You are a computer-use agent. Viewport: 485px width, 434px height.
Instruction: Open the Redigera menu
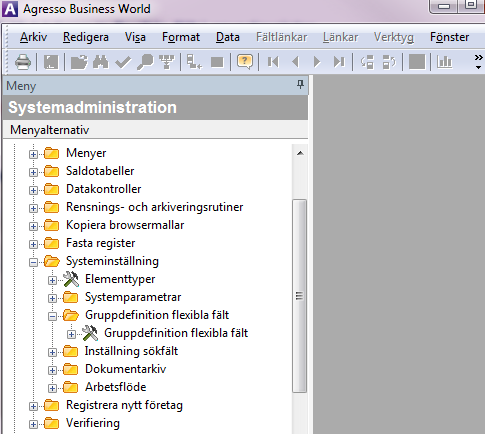click(x=86, y=37)
